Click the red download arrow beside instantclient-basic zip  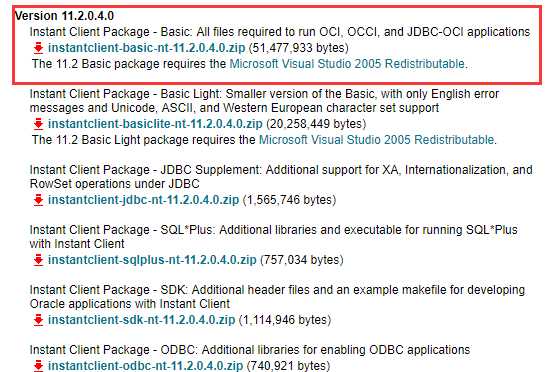38,48
